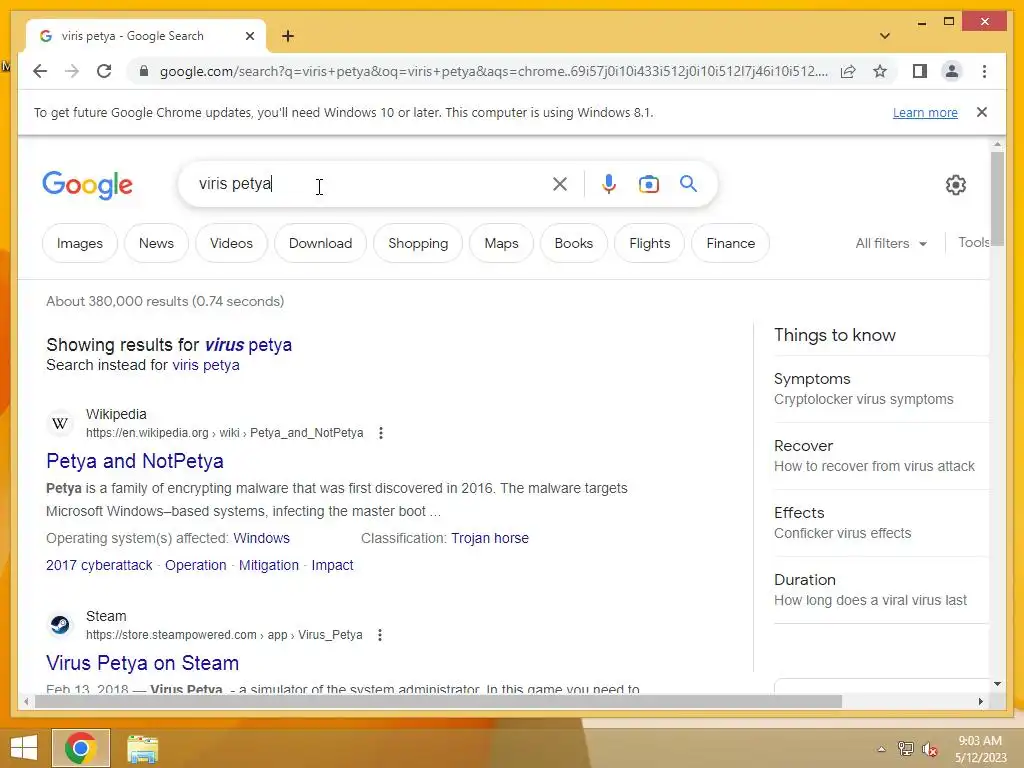The height and width of the screenshot is (768, 1024).
Task: Open Learn more link about Chrome updates
Action: point(925,112)
